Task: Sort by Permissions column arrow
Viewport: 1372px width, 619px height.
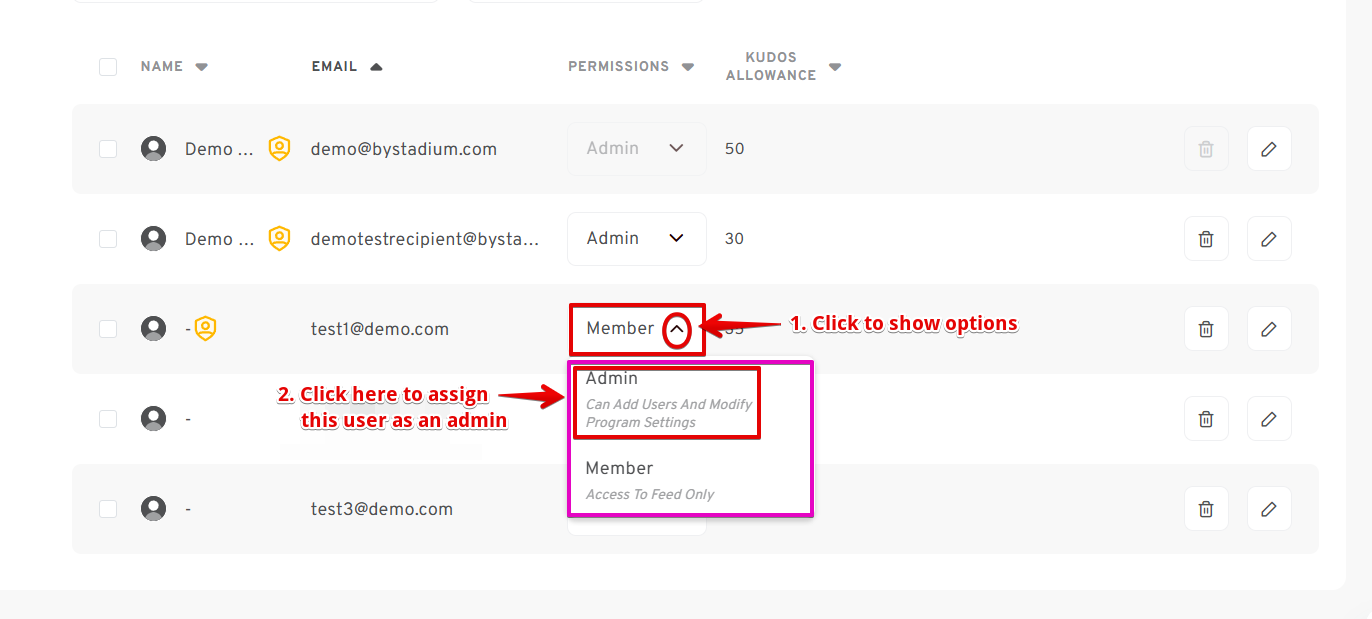Action: 688,67
